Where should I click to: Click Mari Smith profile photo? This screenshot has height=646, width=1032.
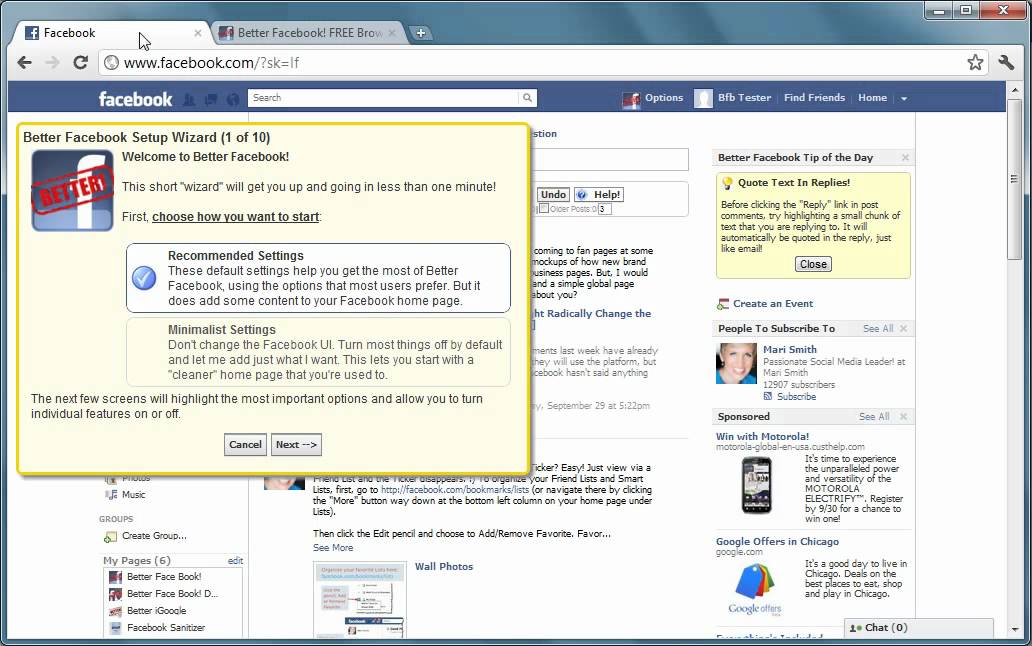click(736, 363)
